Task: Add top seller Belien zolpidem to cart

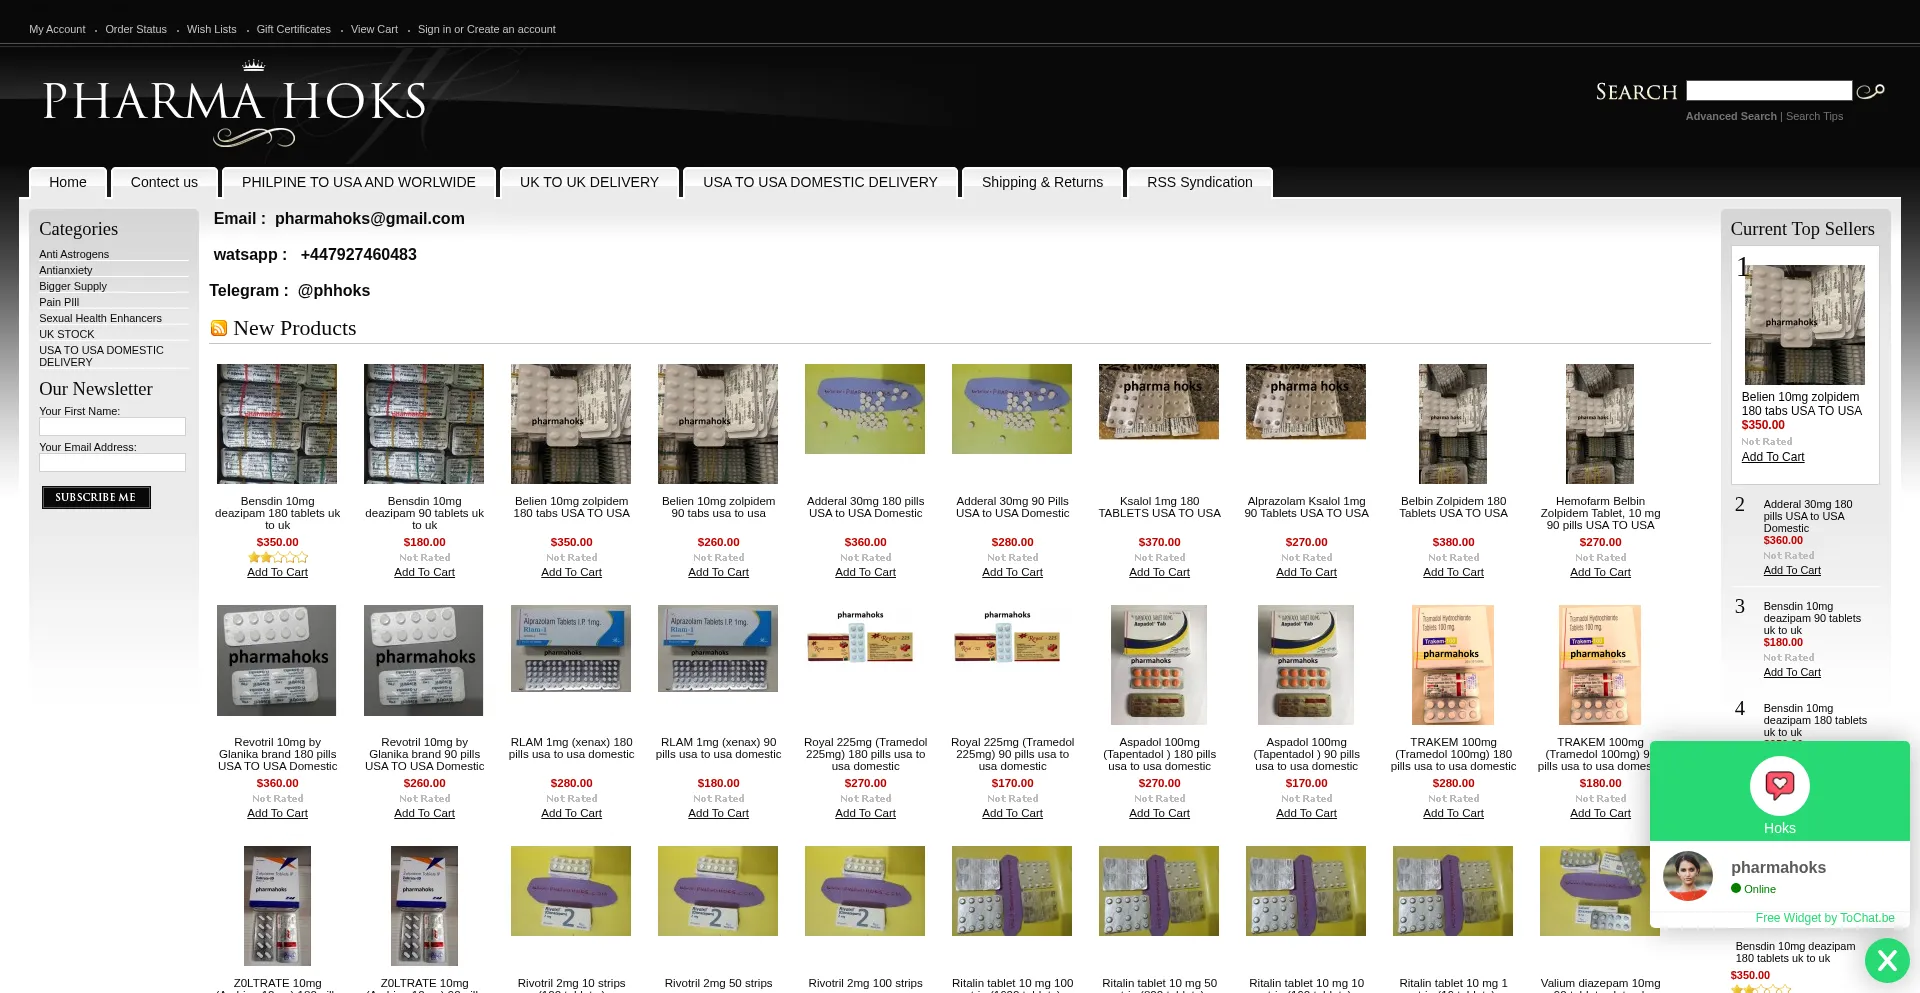Action: click(1773, 457)
